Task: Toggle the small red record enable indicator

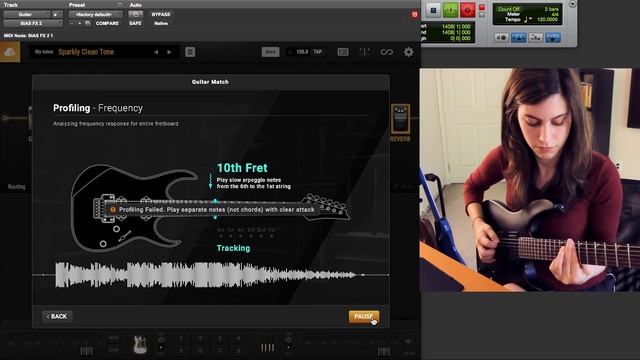Action: click(x=482, y=7)
